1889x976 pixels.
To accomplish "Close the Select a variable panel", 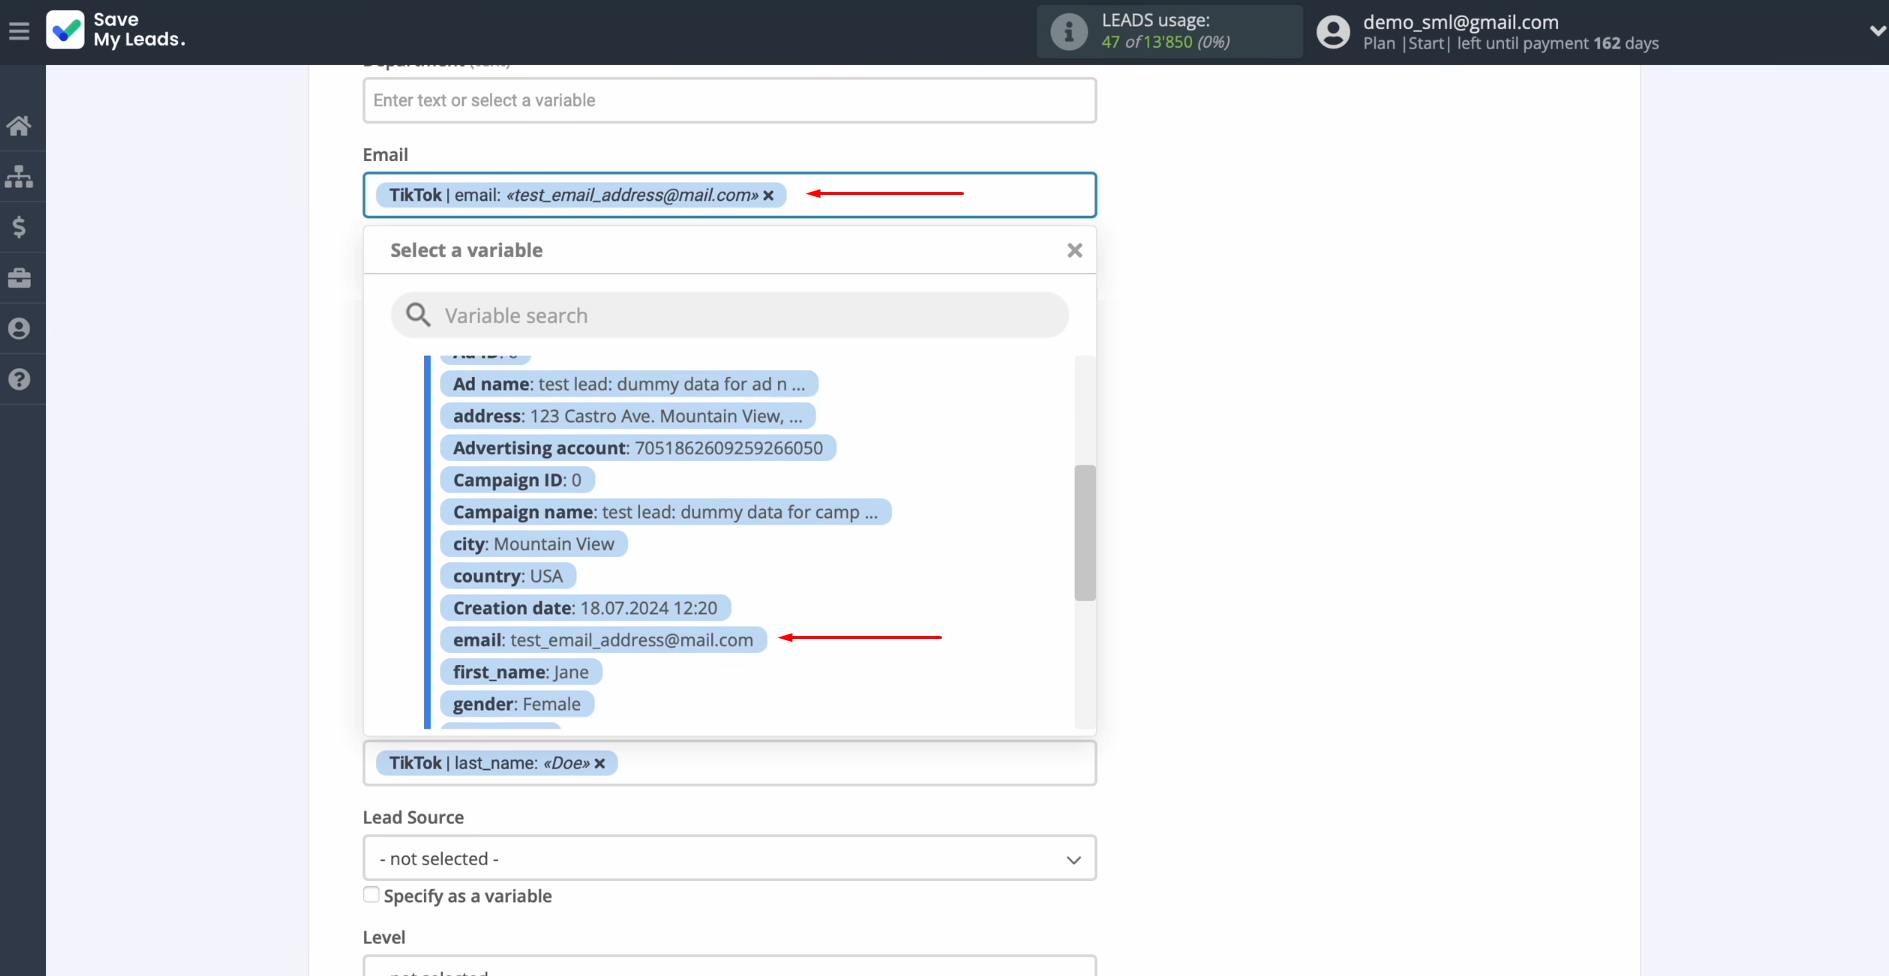I will 1074,250.
